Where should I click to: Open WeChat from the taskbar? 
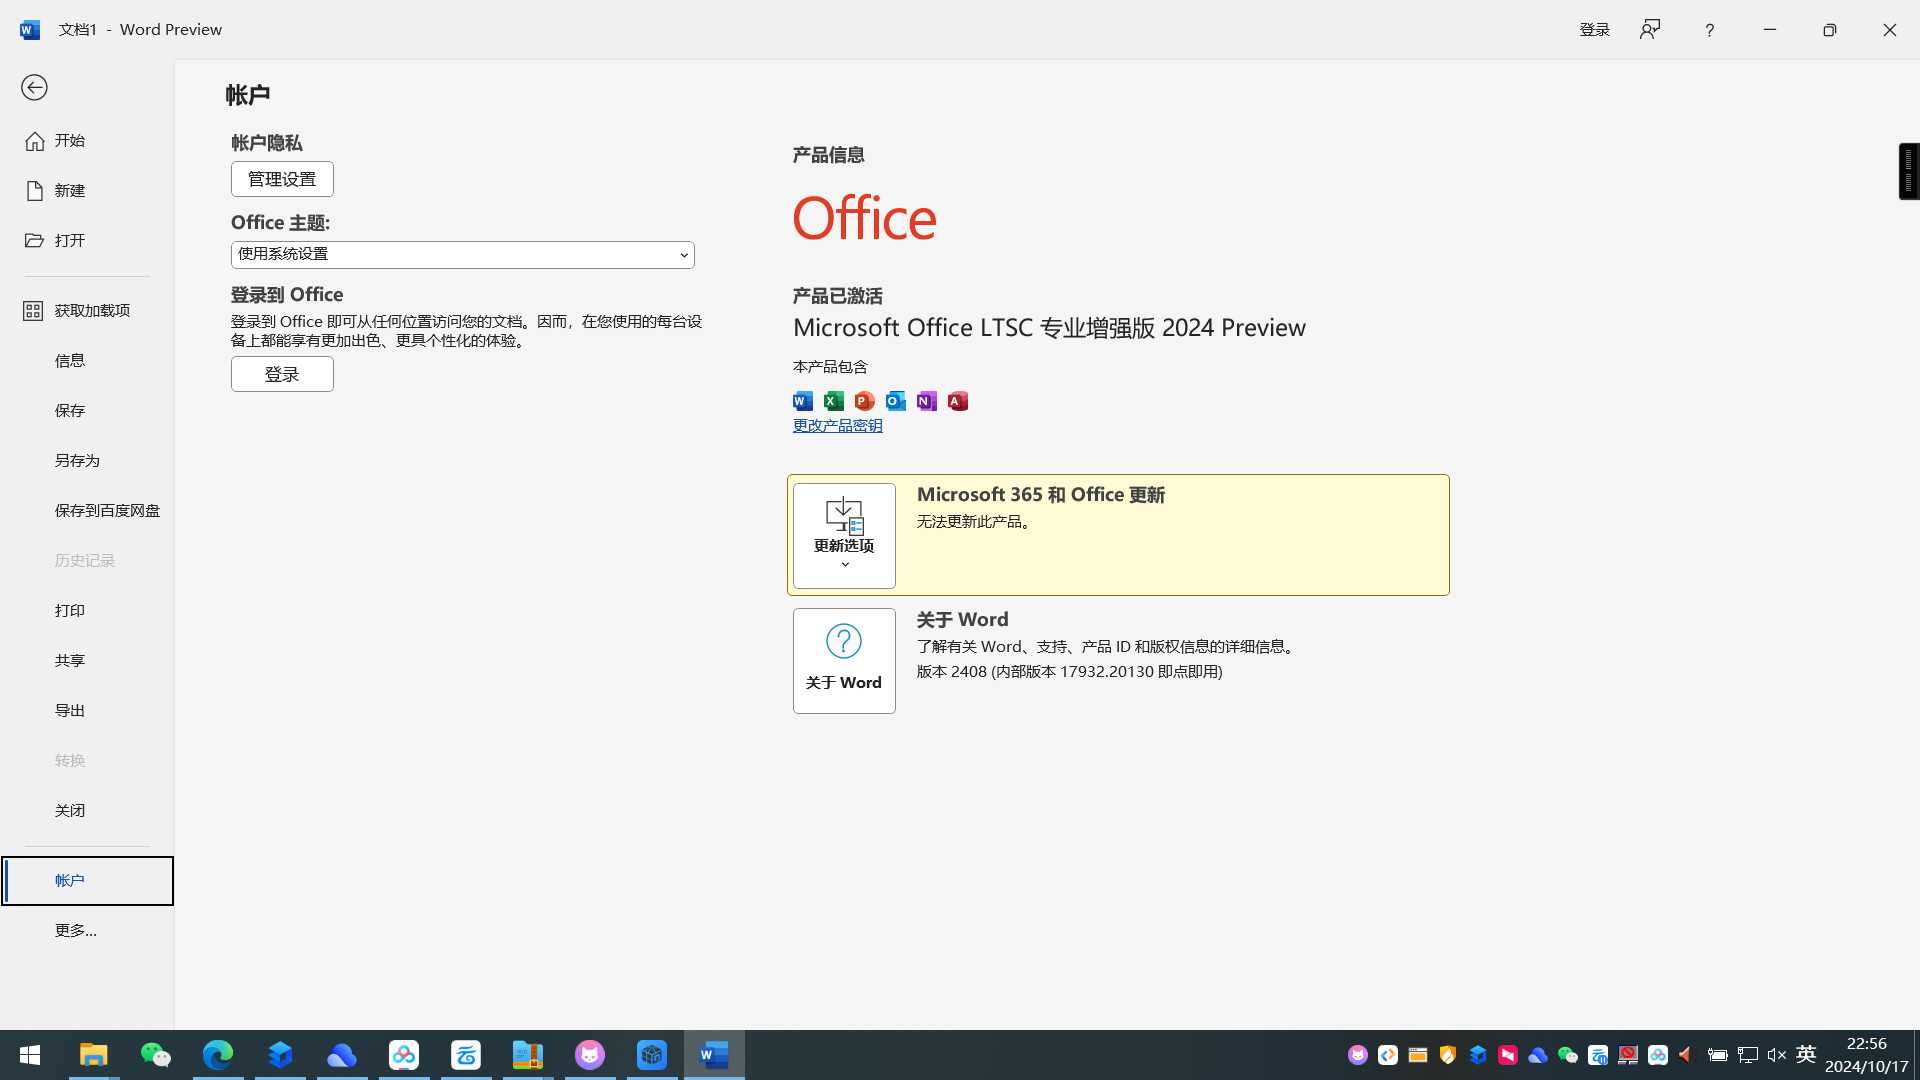pyautogui.click(x=155, y=1055)
